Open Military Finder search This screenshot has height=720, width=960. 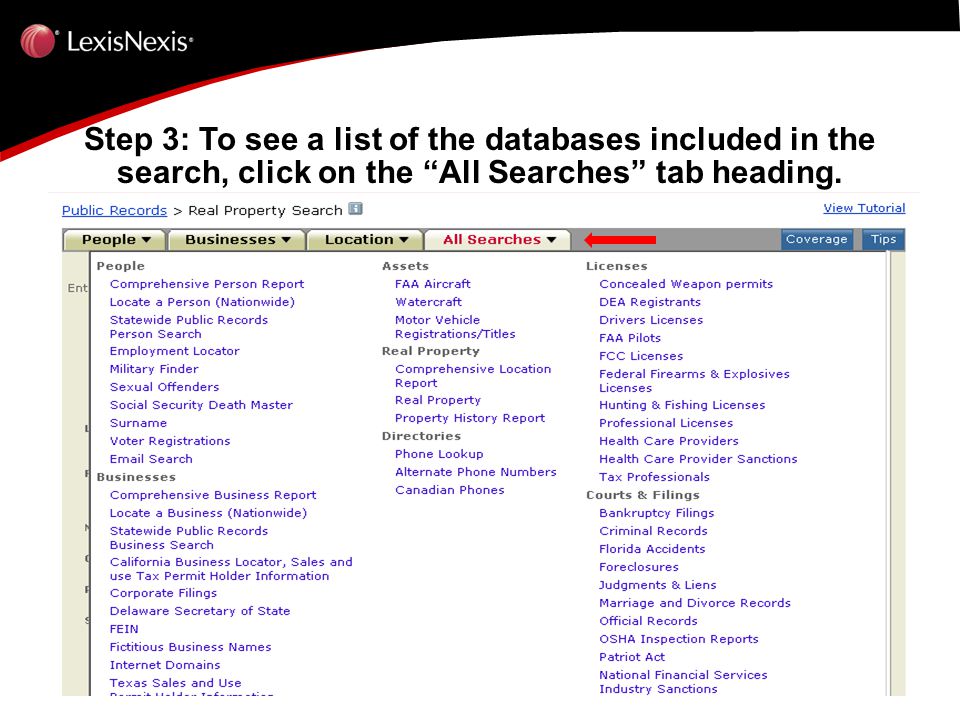pyautogui.click(x=154, y=369)
